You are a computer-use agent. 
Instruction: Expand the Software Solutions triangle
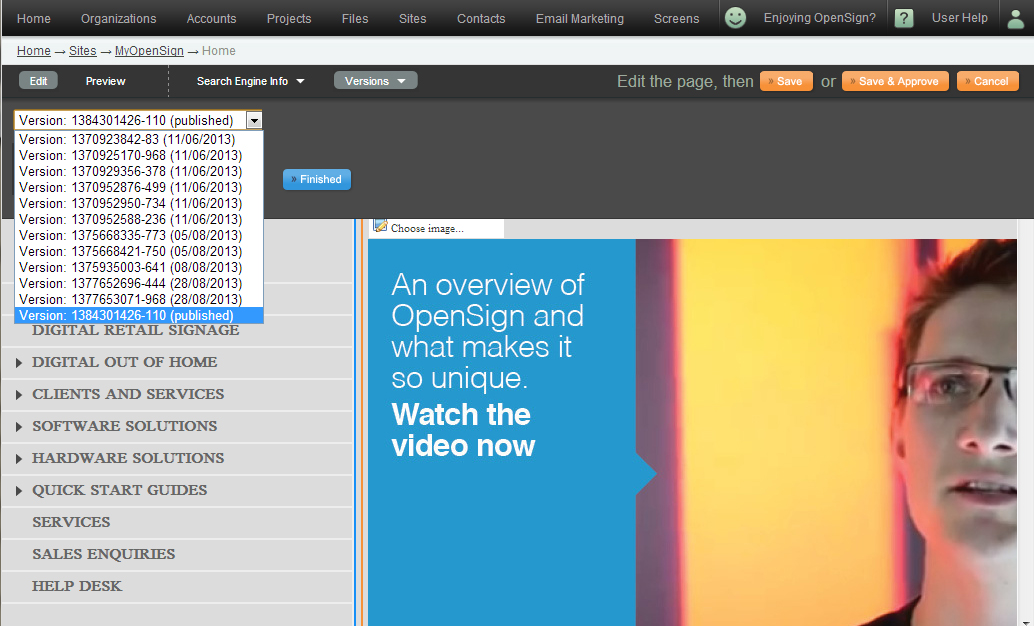[18, 427]
